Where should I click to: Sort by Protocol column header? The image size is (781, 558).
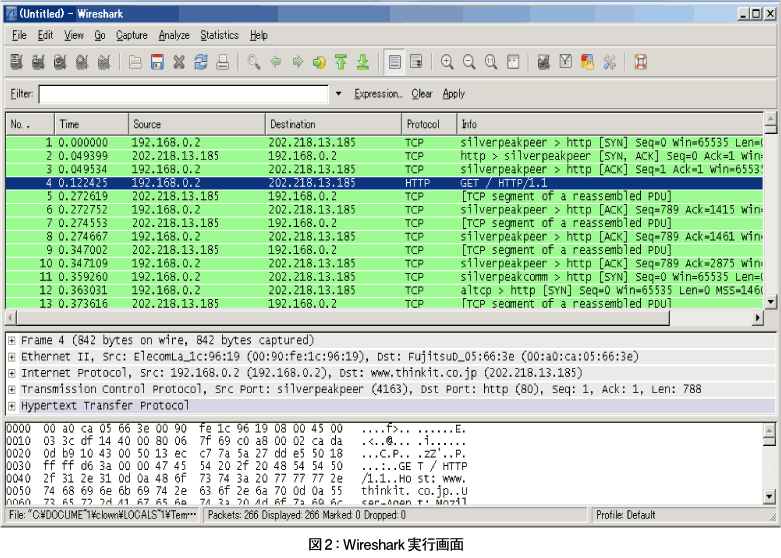(429, 124)
